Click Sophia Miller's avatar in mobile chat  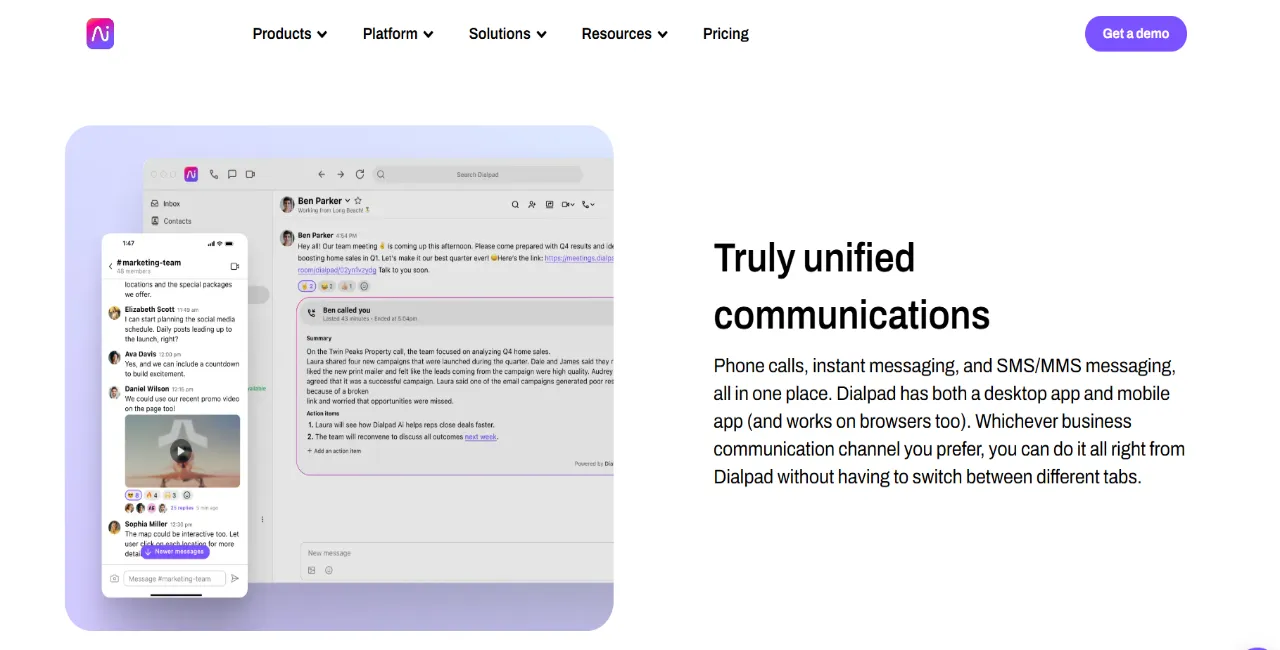coord(115,527)
